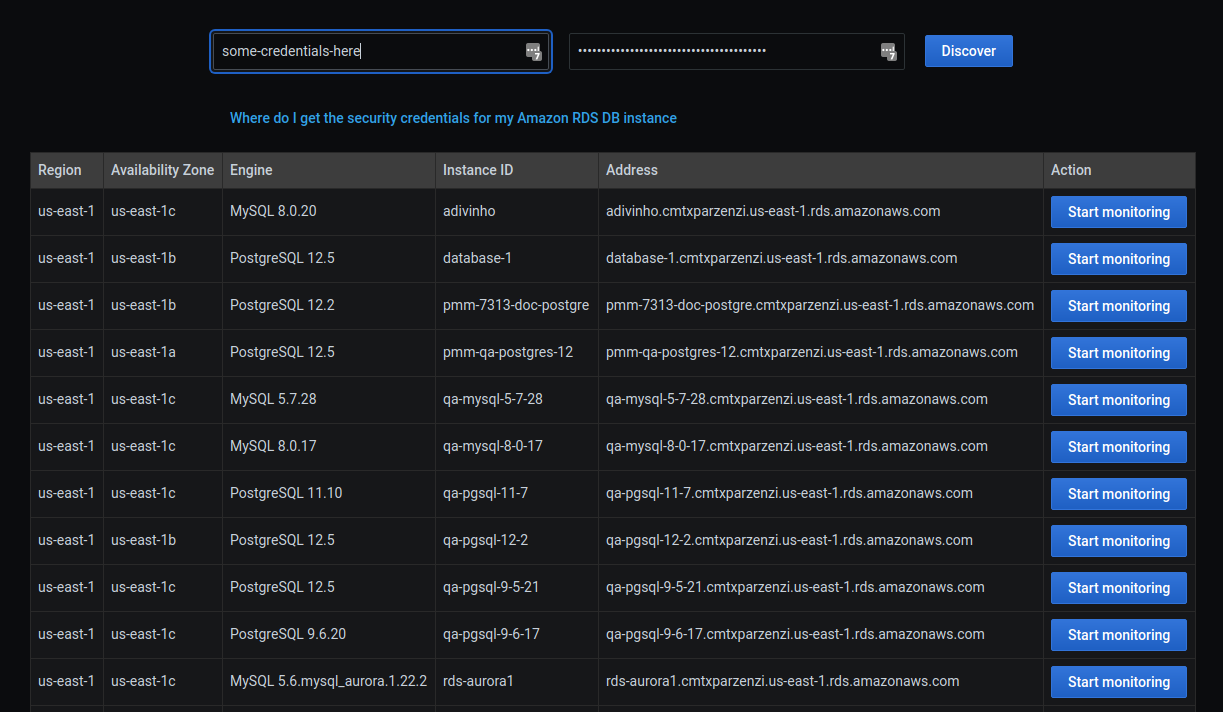Click the masked secret key input field
1223x712 pixels.
(x=720, y=51)
